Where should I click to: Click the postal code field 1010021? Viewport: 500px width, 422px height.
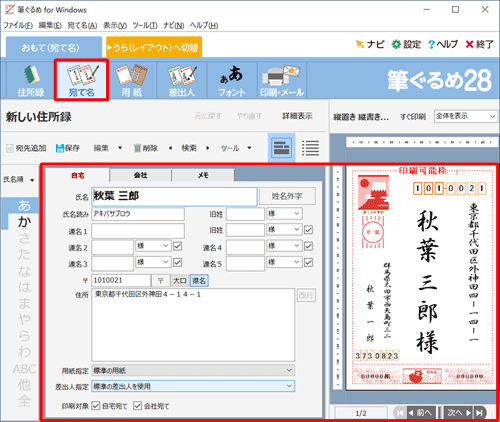click(121, 281)
